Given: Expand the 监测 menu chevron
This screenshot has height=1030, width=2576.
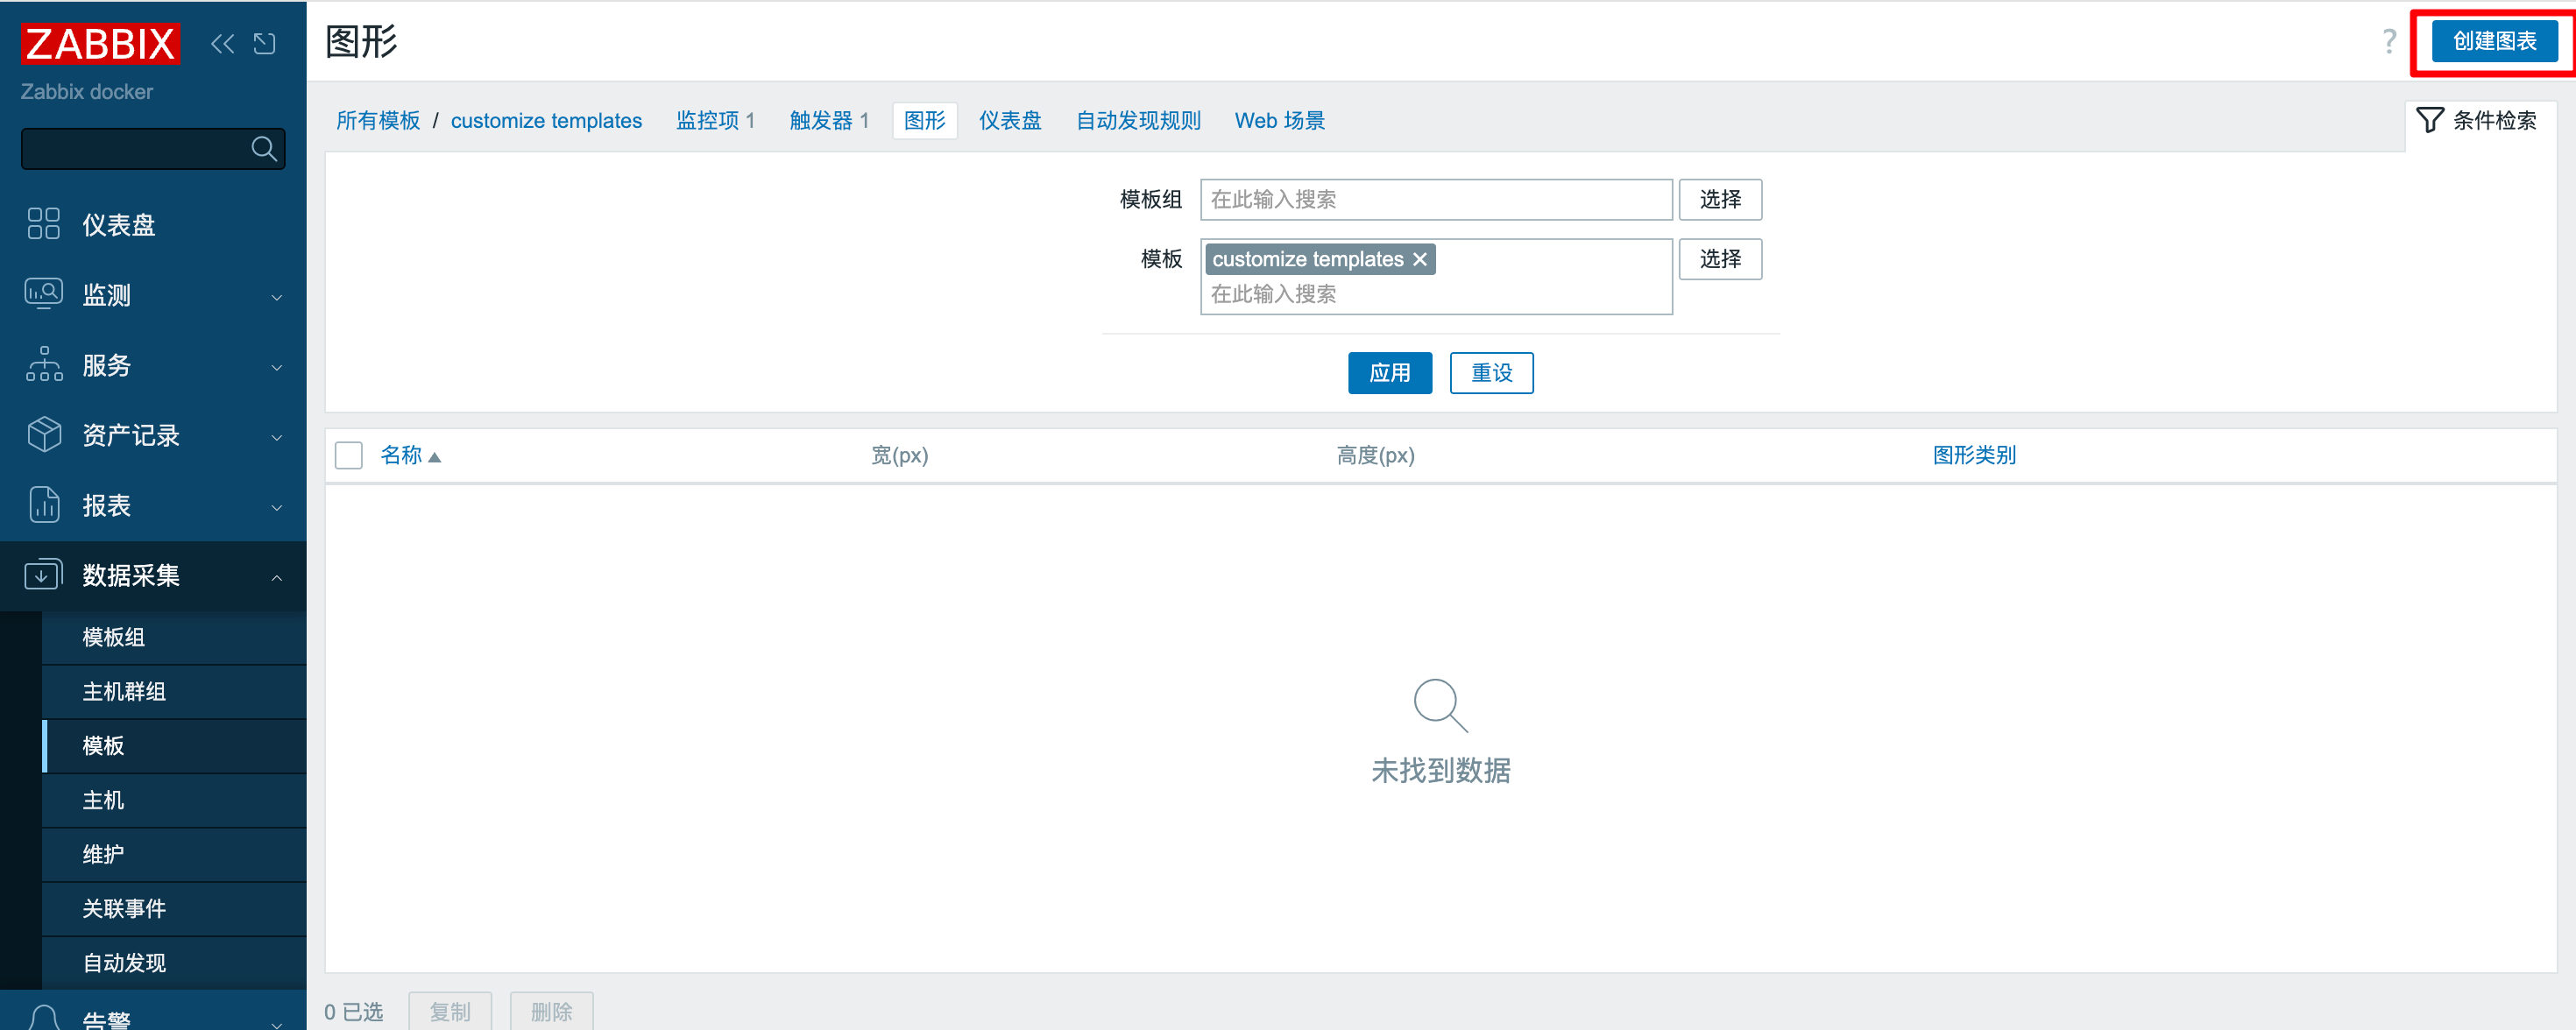Looking at the screenshot, I should (277, 297).
